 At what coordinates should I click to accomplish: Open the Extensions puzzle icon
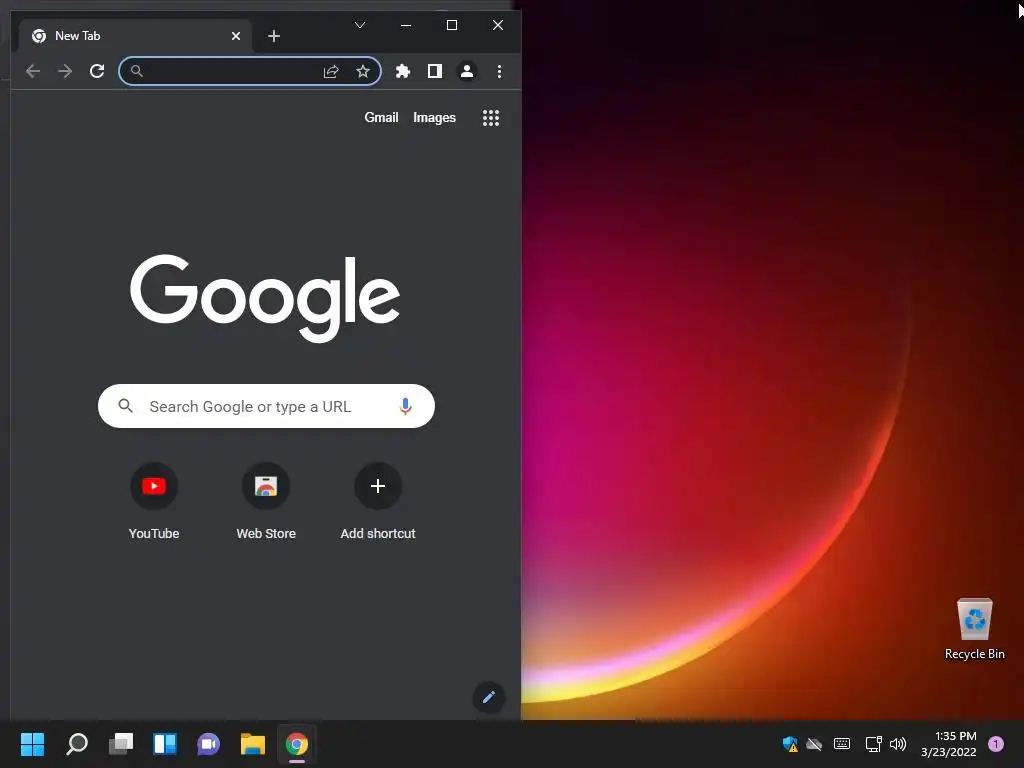coord(403,71)
